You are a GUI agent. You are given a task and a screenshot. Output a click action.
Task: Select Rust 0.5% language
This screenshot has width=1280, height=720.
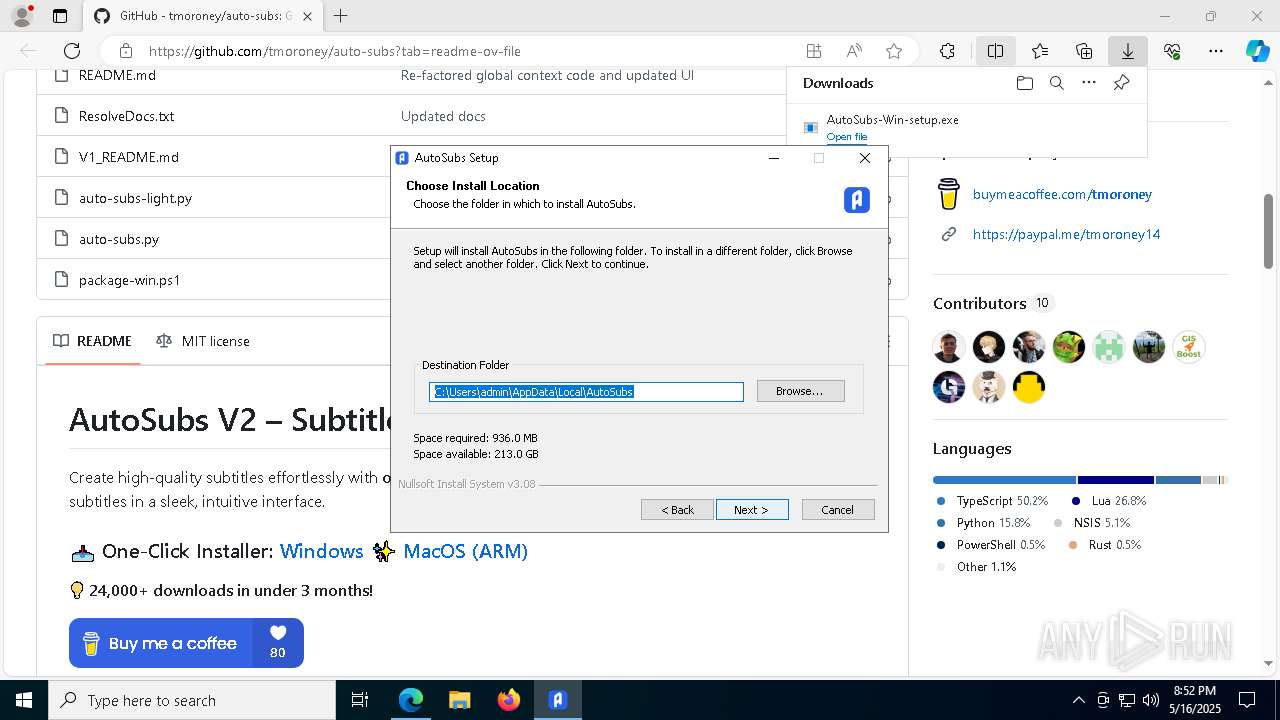(x=1104, y=545)
